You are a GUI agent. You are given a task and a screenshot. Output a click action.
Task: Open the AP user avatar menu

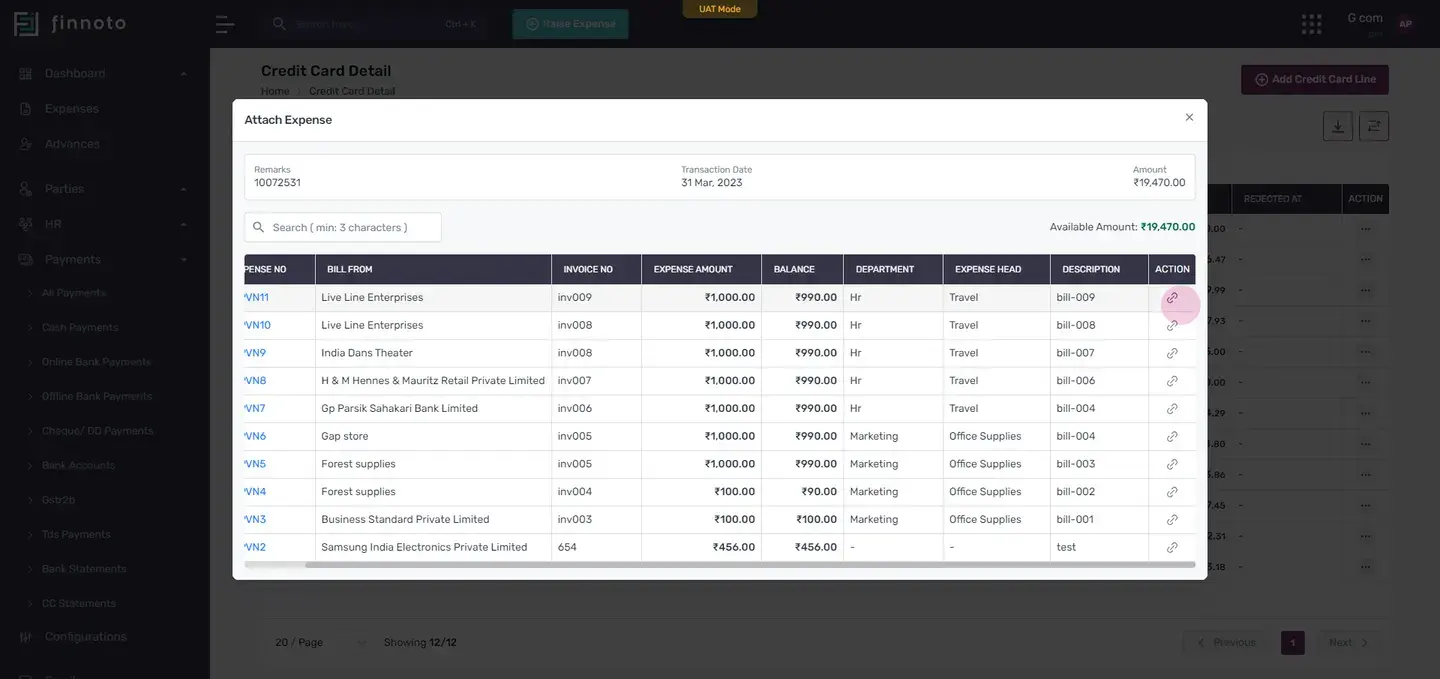(x=1405, y=24)
